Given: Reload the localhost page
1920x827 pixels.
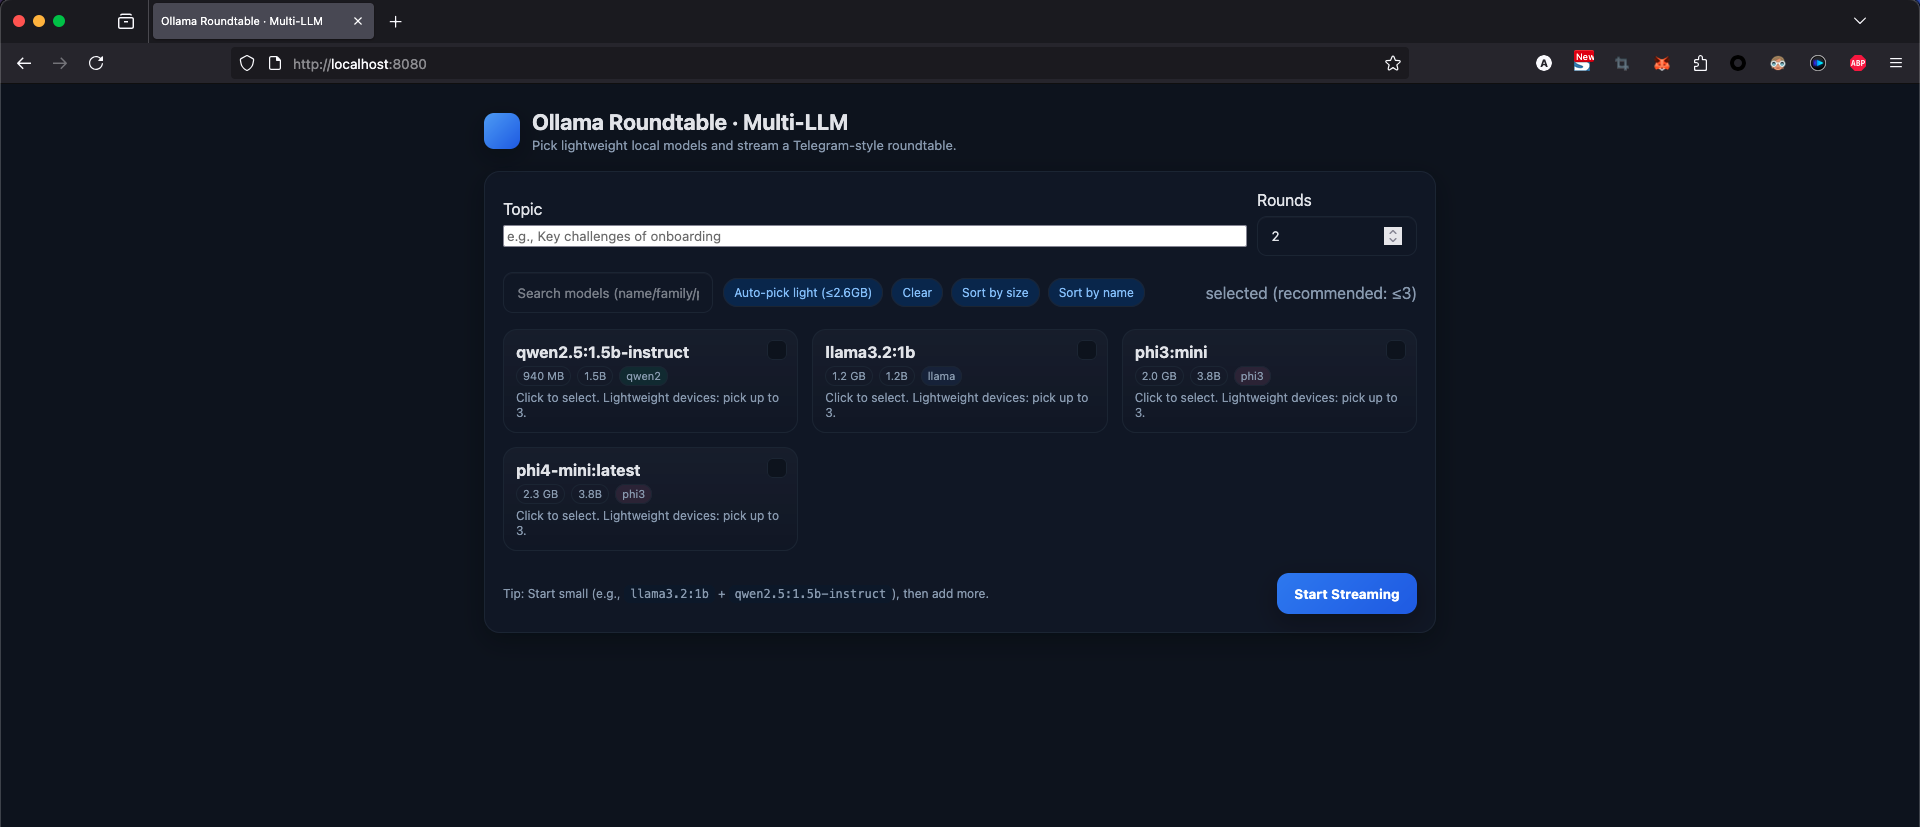Looking at the screenshot, I should tap(96, 63).
